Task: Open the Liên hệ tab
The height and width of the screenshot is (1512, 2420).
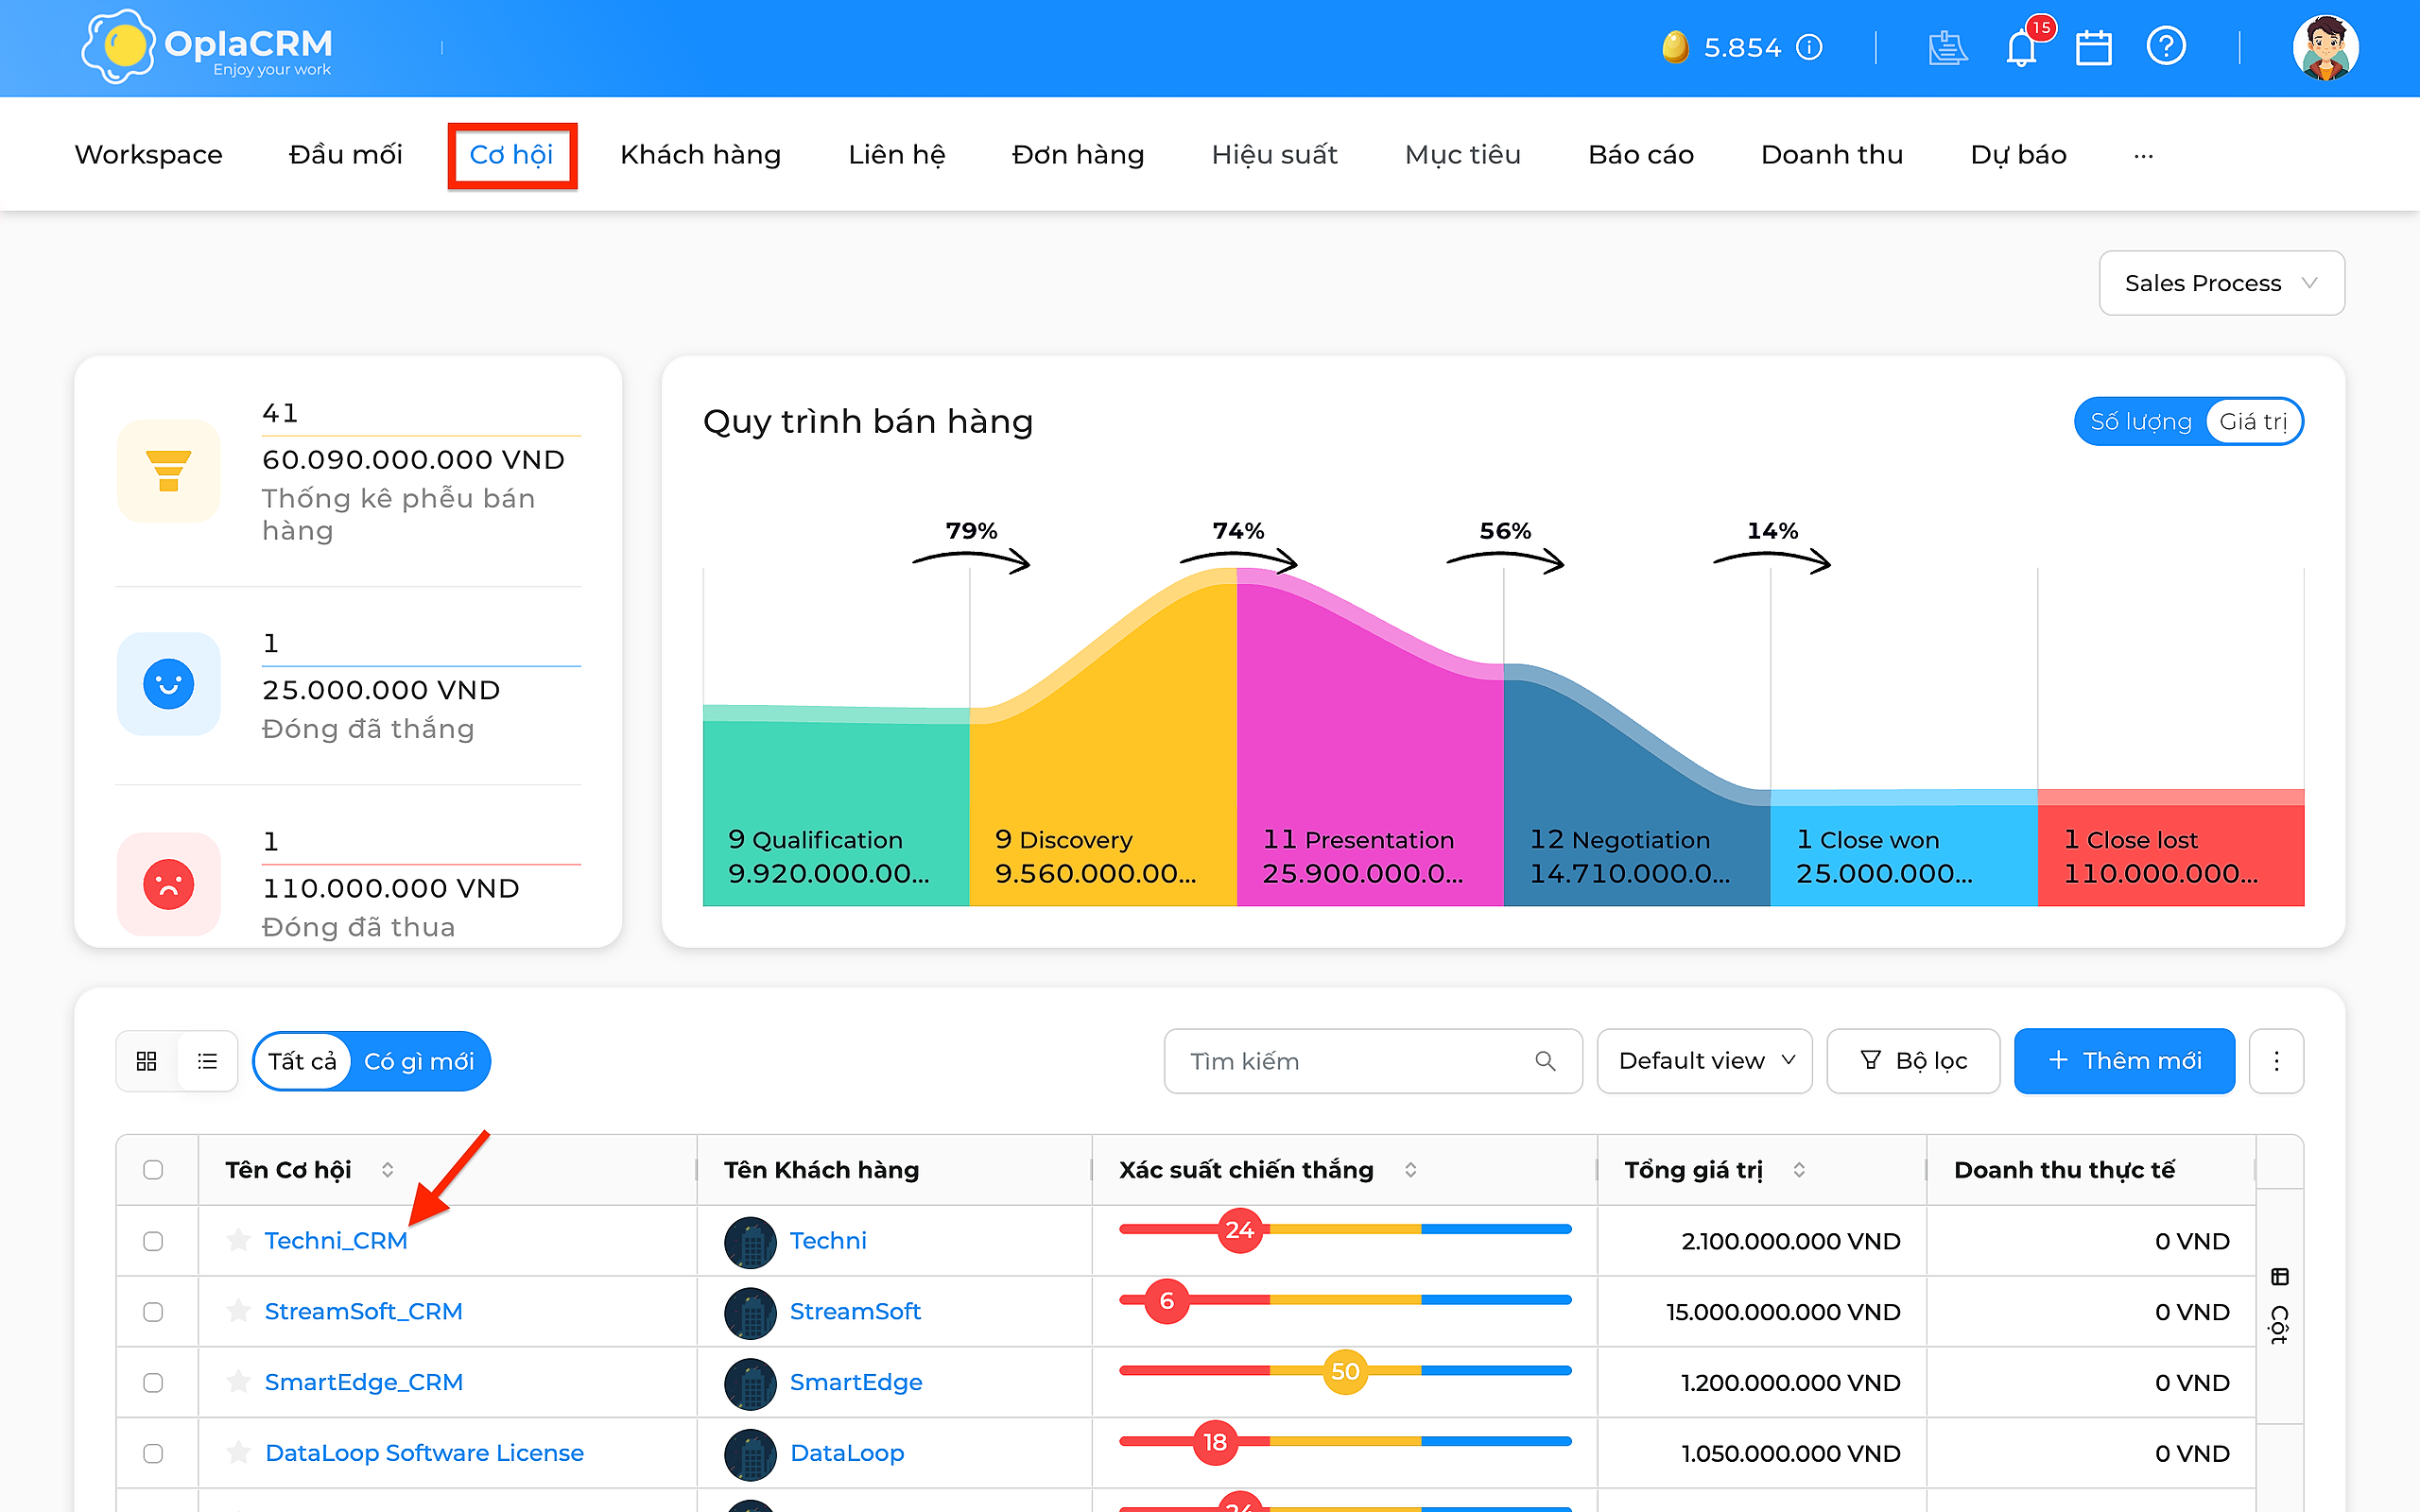Action: (897, 155)
